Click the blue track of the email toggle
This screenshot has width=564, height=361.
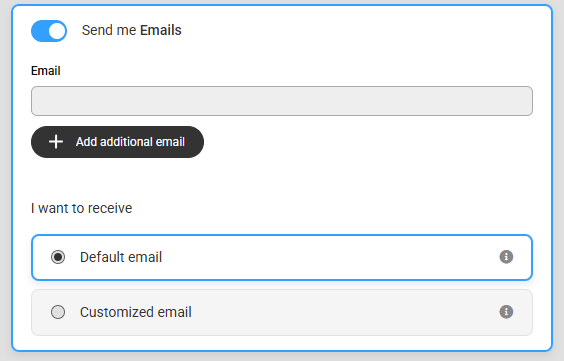(x=40, y=31)
